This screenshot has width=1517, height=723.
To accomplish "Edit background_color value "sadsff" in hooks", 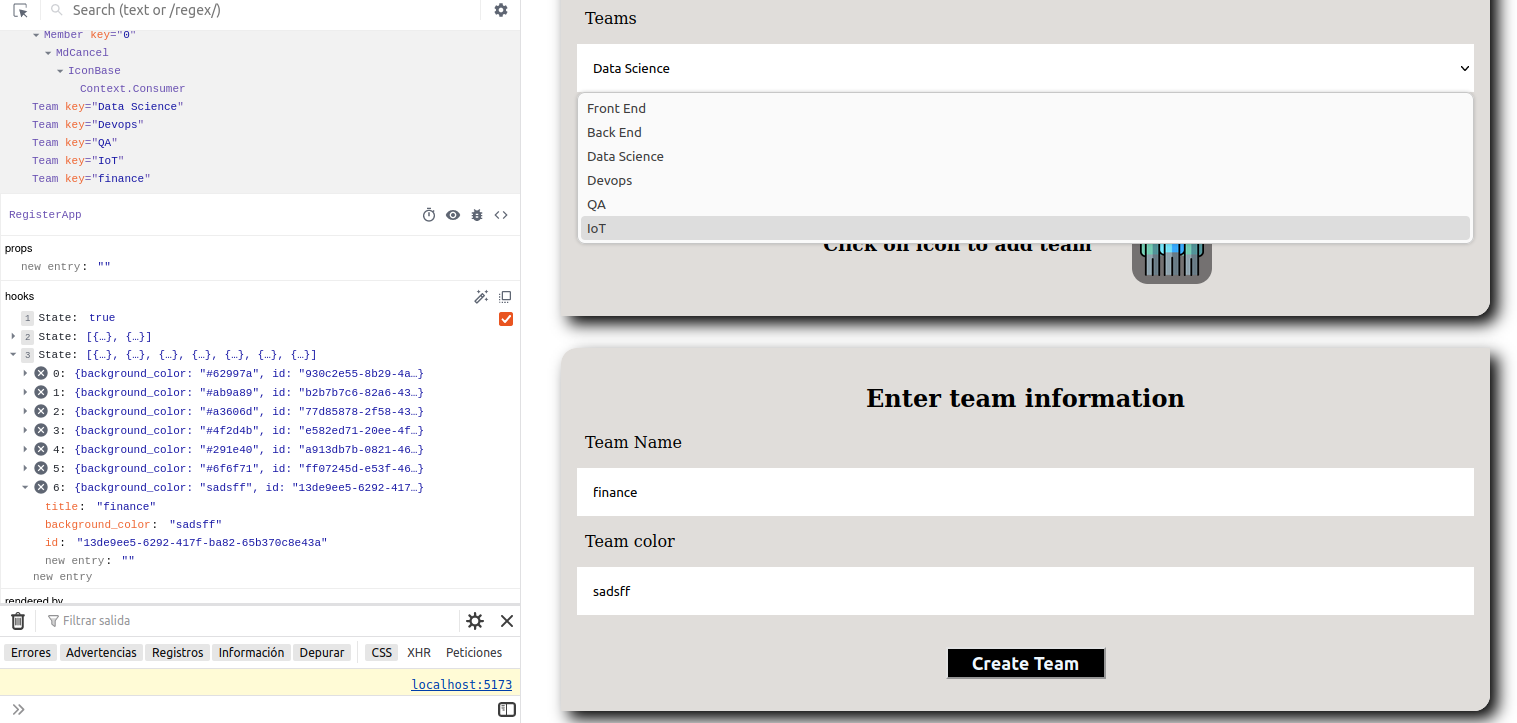I will click(x=195, y=524).
